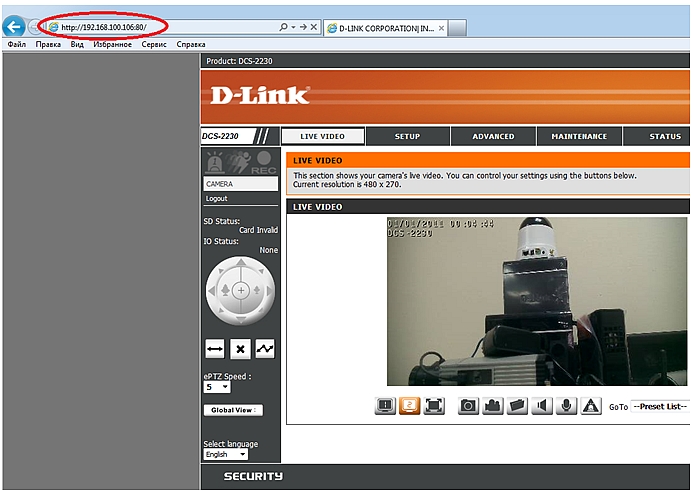Screen dimensions: 692x491
Task: Click the Global View button
Action: (232, 410)
